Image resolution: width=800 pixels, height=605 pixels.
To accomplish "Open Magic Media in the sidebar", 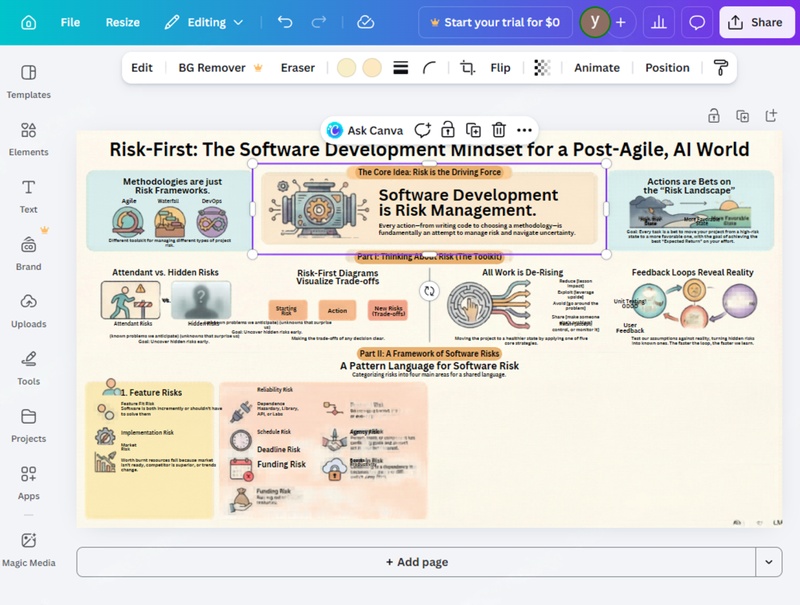I will (28, 552).
